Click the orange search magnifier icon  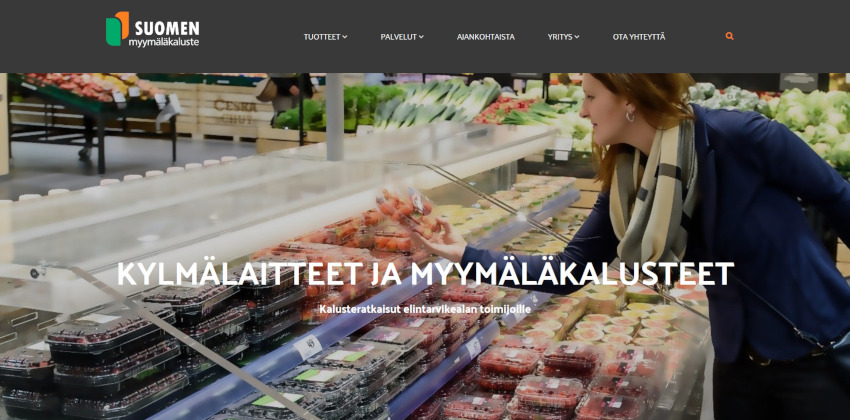tap(729, 36)
